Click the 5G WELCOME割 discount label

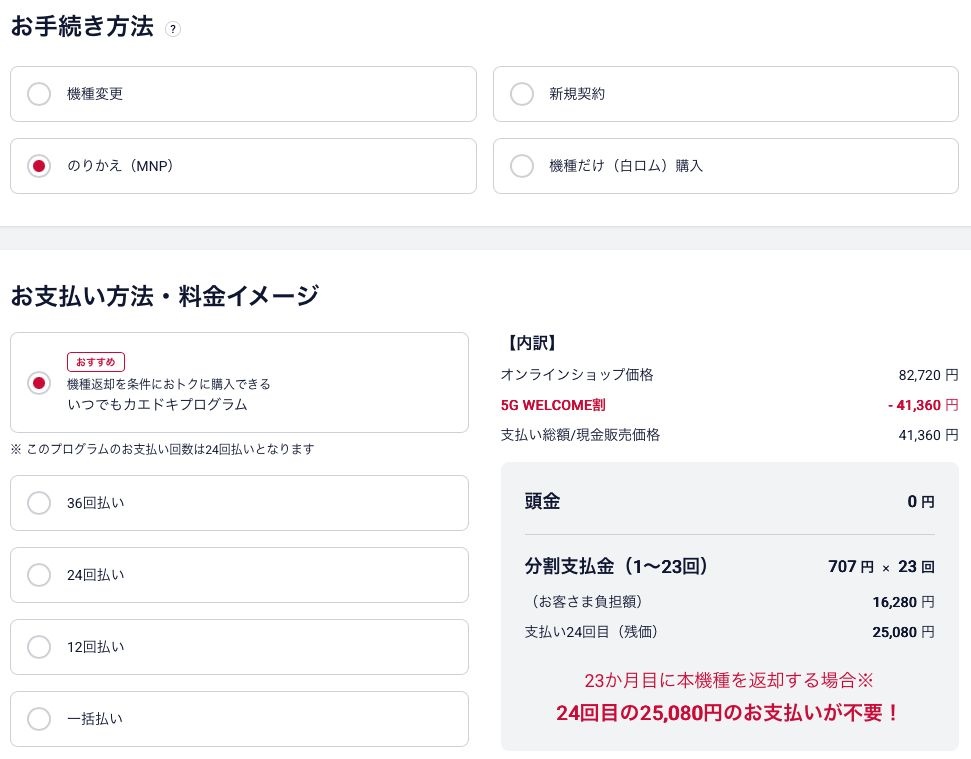click(553, 405)
